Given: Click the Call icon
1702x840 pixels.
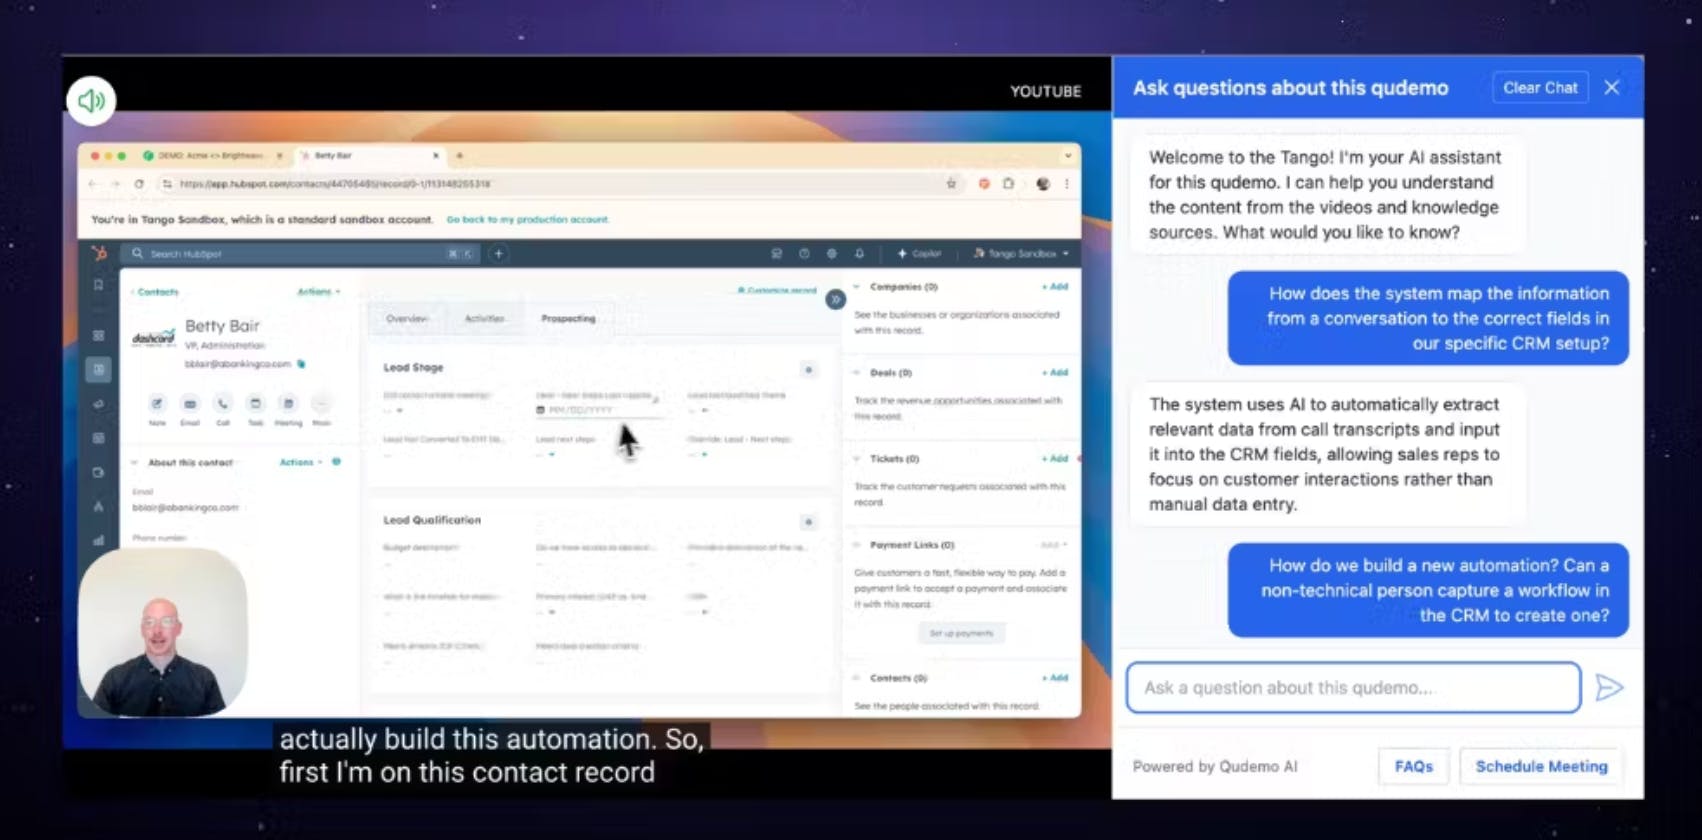Looking at the screenshot, I should (222, 404).
